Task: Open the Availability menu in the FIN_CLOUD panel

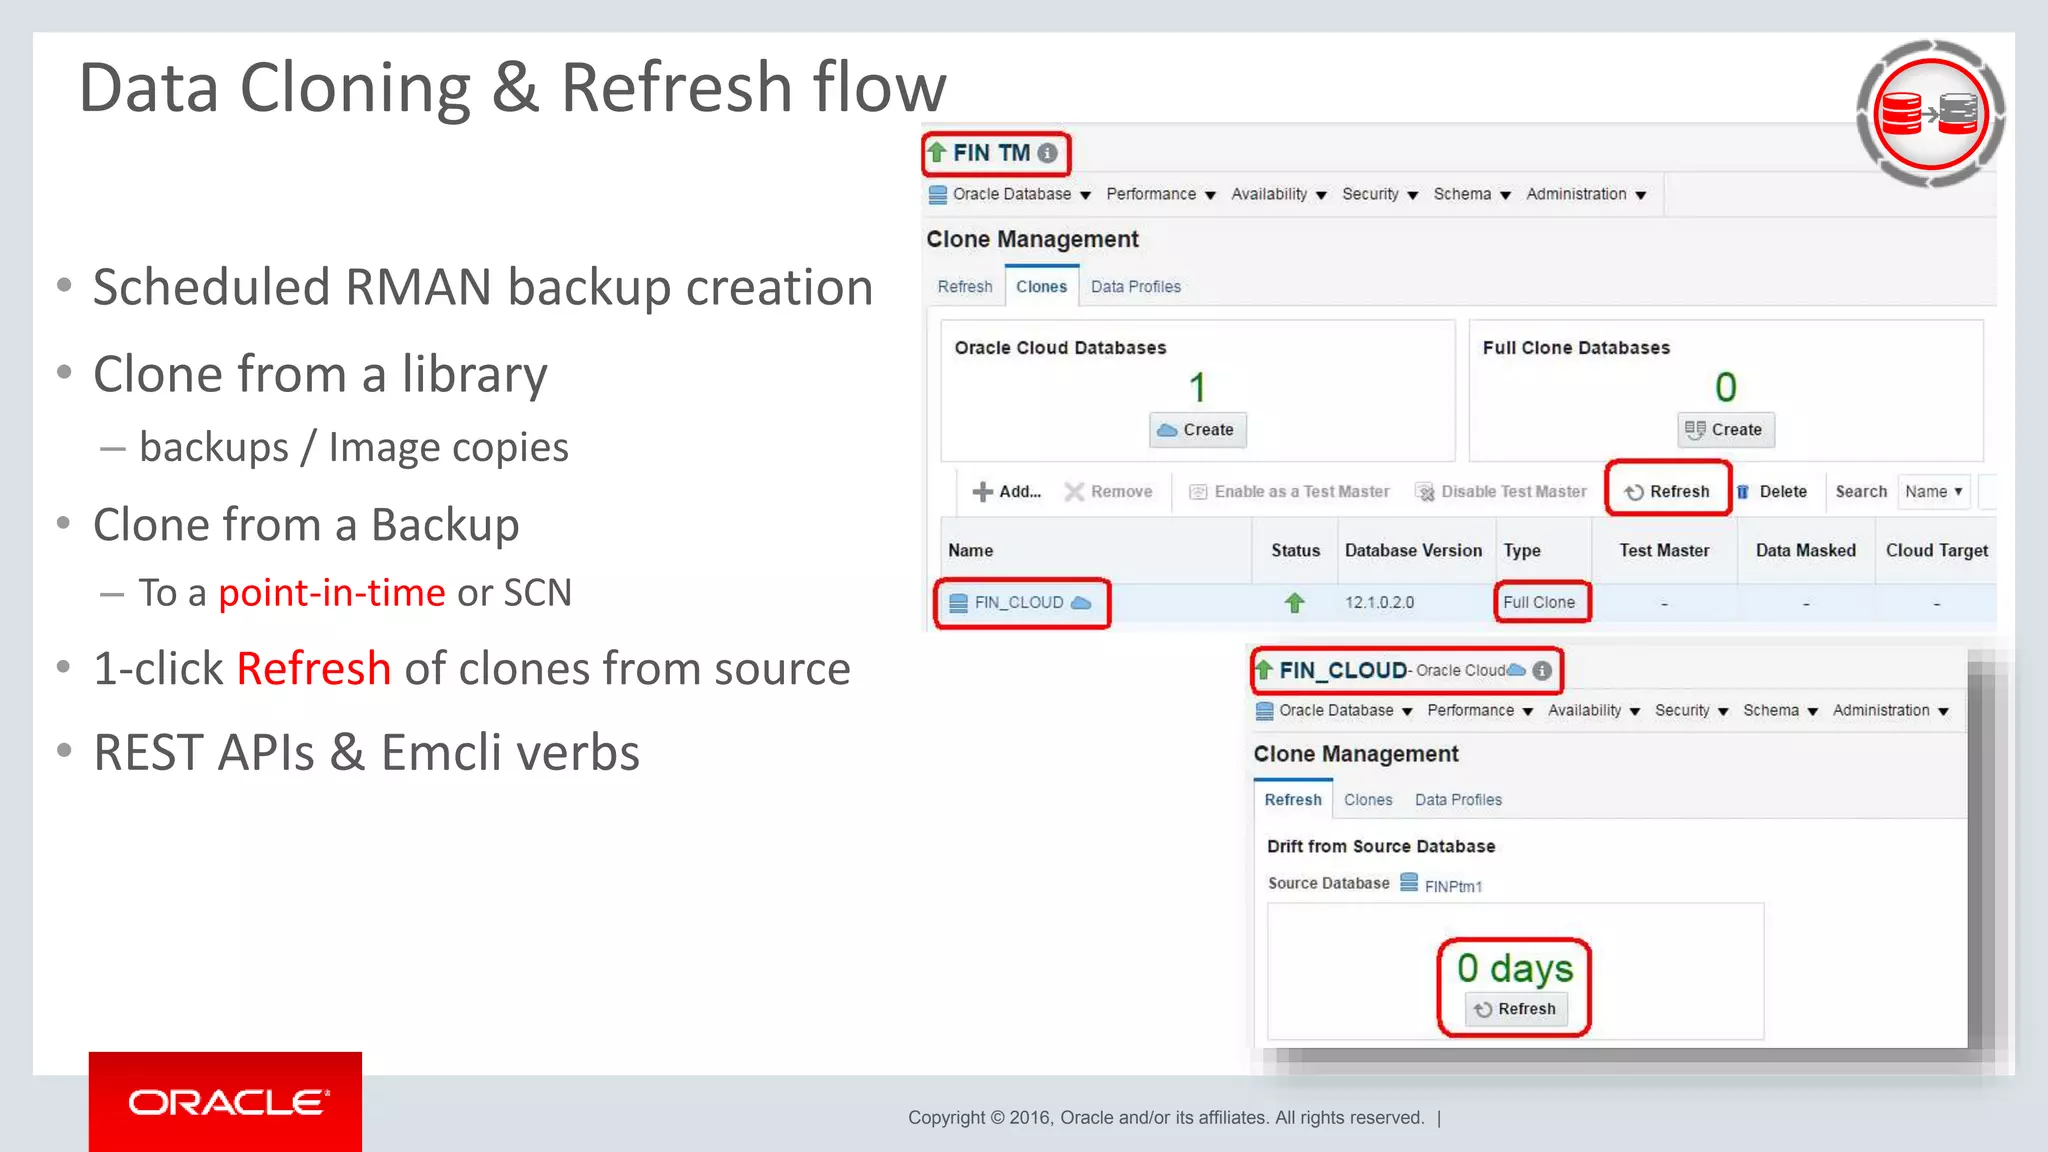Action: (1594, 711)
